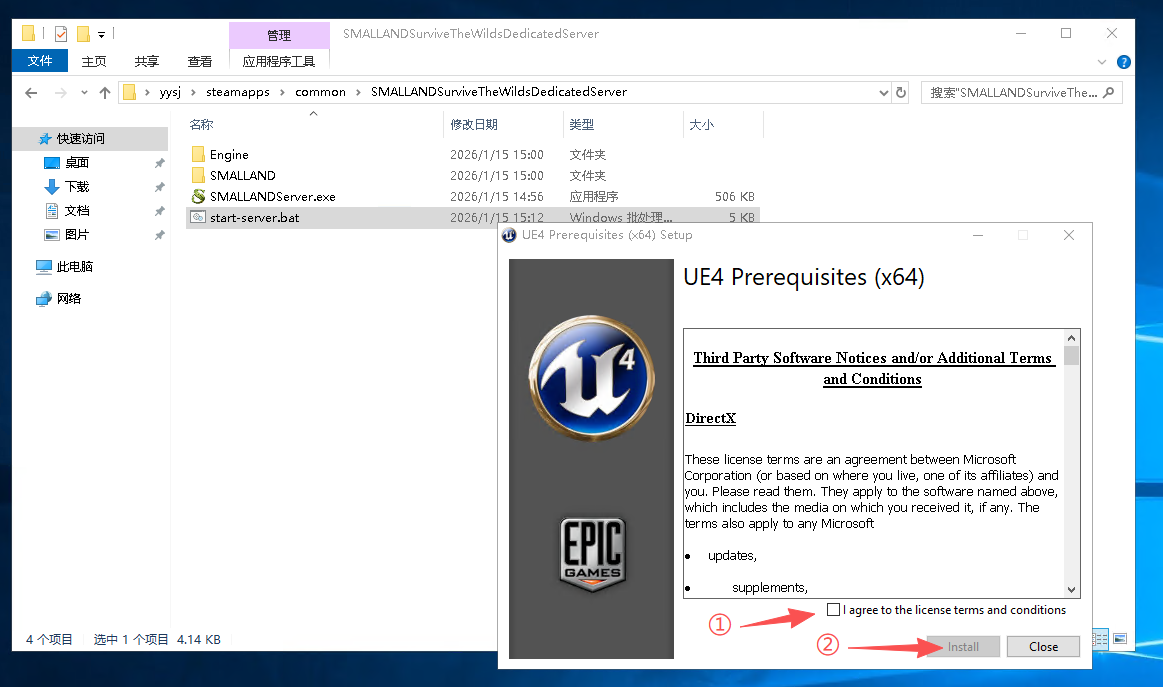This screenshot has width=1163, height=687.
Task: Refresh the current folder view
Action: [901, 93]
